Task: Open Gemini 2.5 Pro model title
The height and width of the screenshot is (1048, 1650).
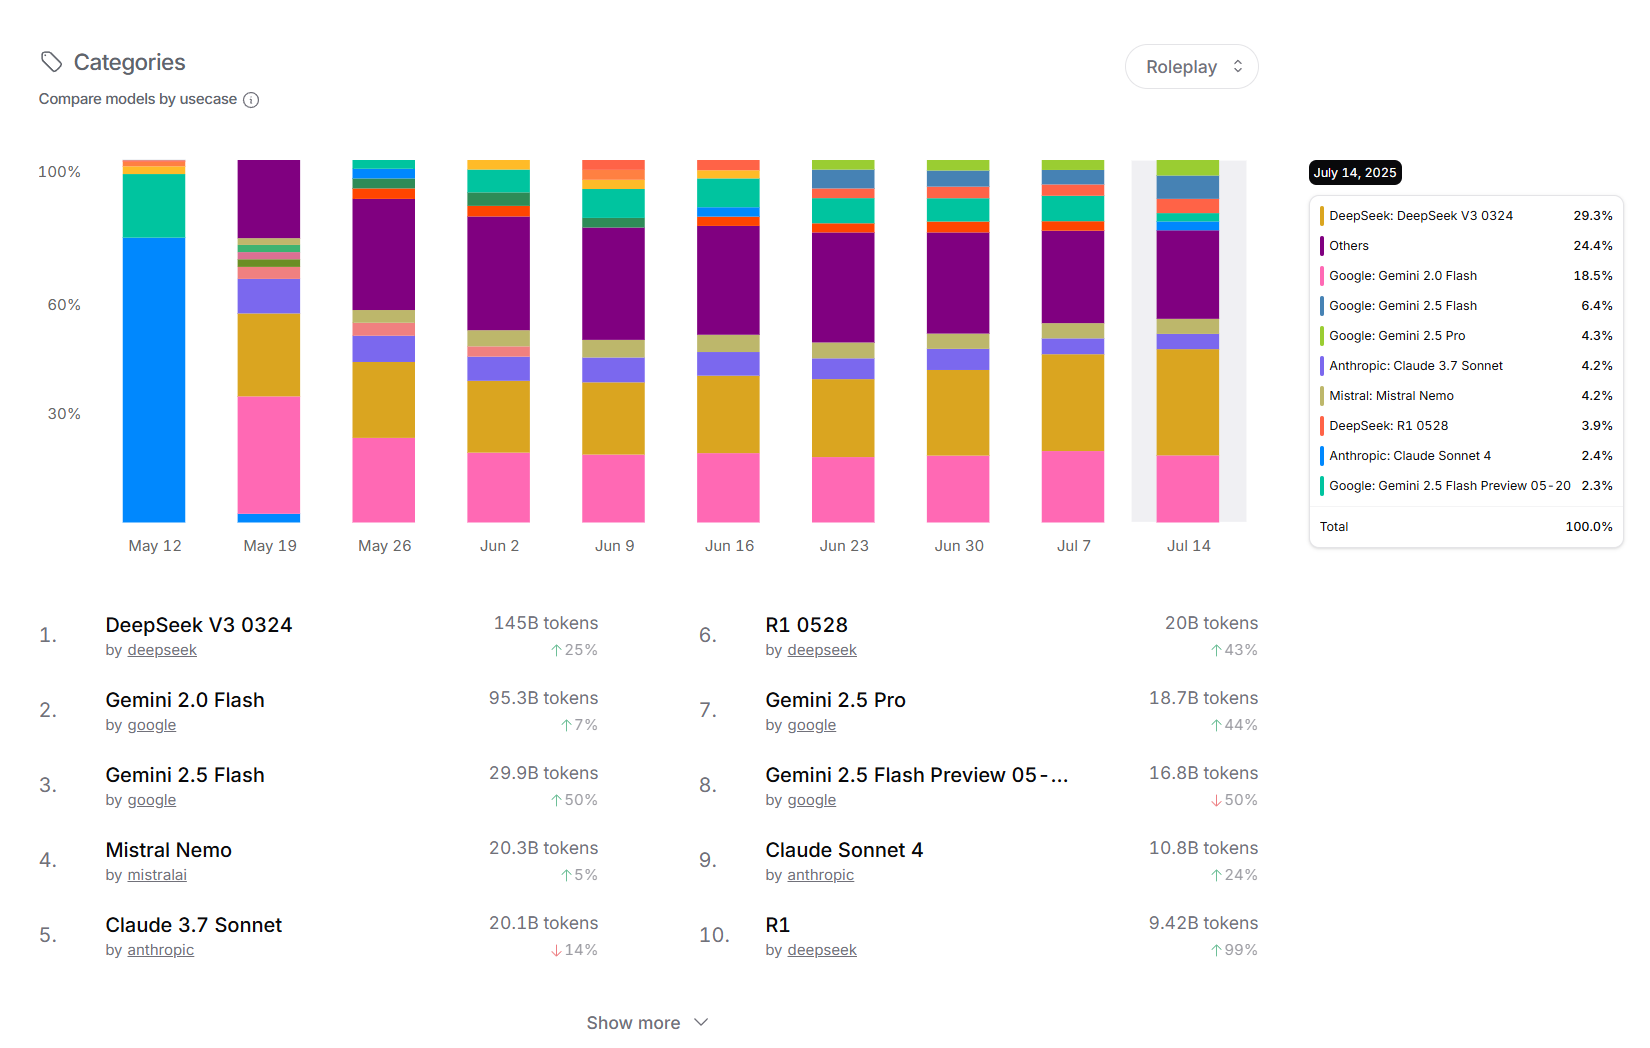Action: (835, 700)
